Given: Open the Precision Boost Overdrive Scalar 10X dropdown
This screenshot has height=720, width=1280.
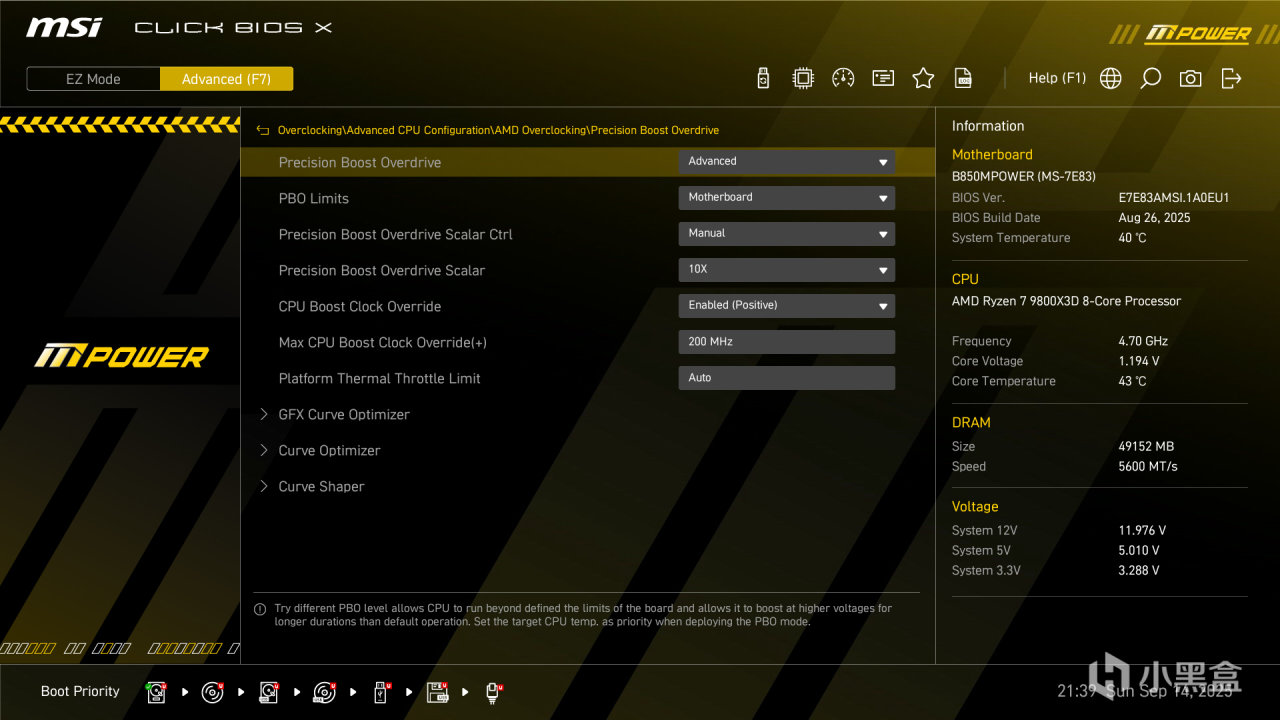Looking at the screenshot, I should tap(787, 269).
